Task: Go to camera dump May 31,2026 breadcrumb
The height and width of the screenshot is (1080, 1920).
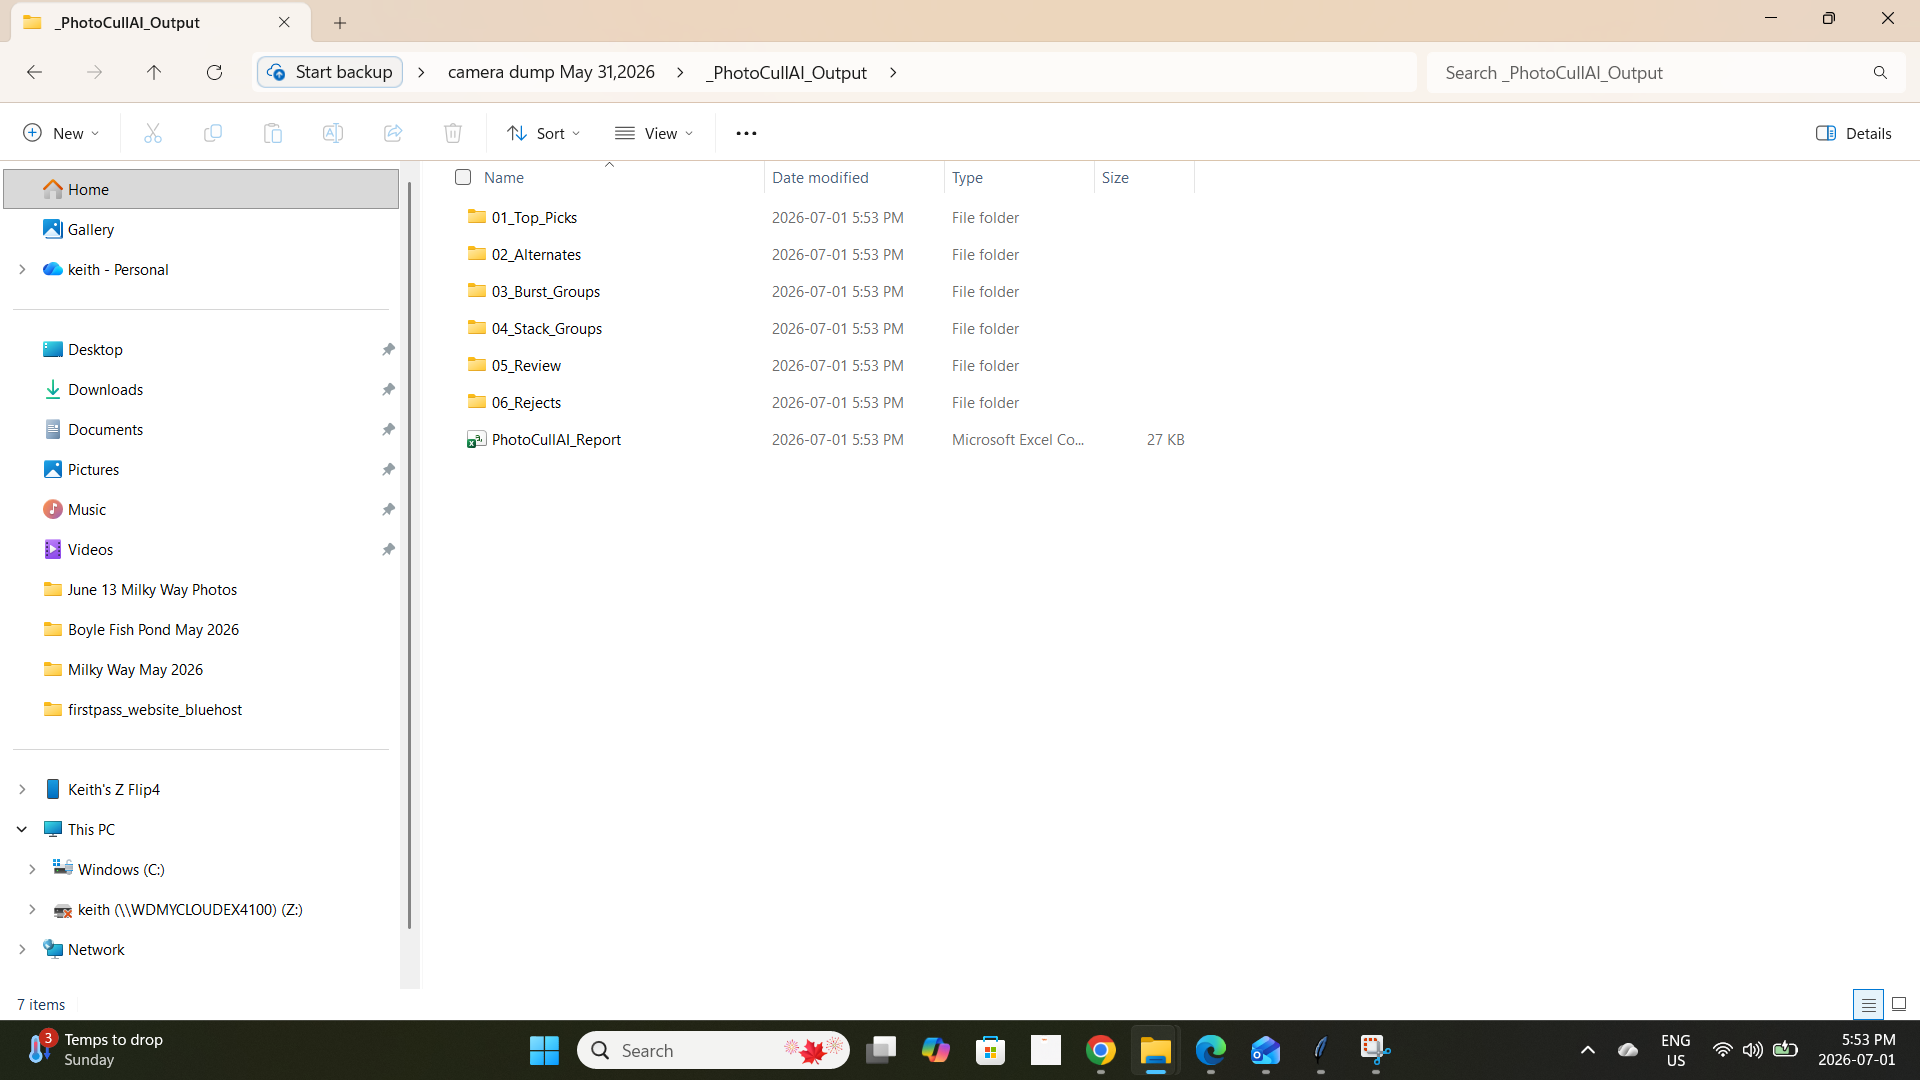Action: point(551,72)
